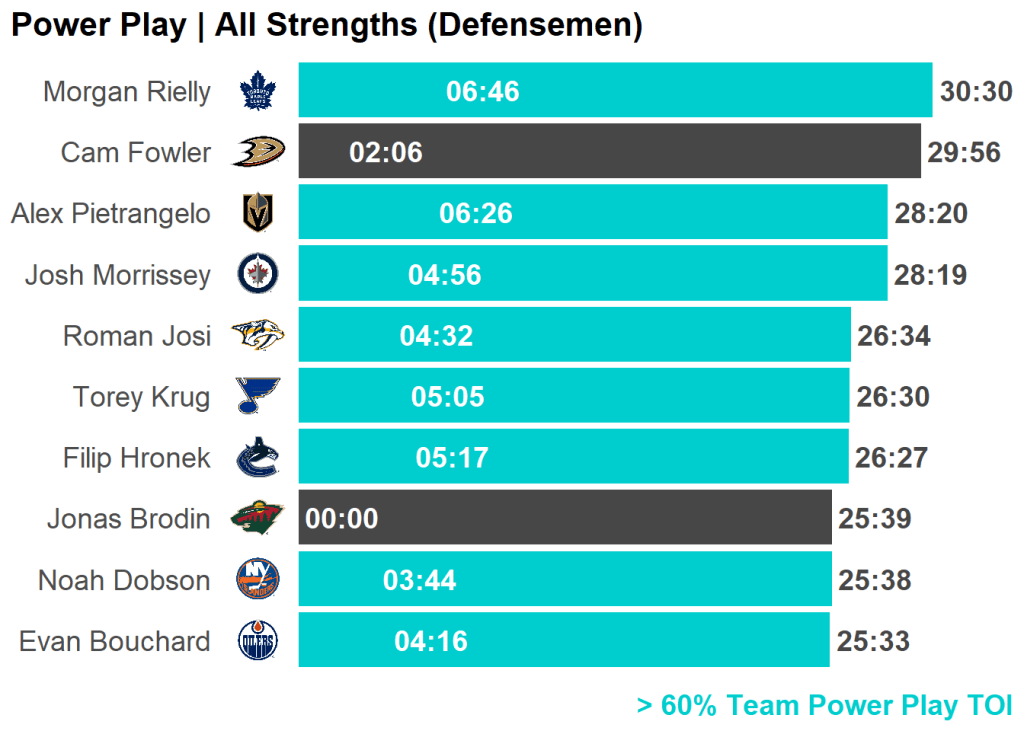The height and width of the screenshot is (731, 1024).
Task: Click the Toronto Maple Leafs logo
Action: click(258, 92)
